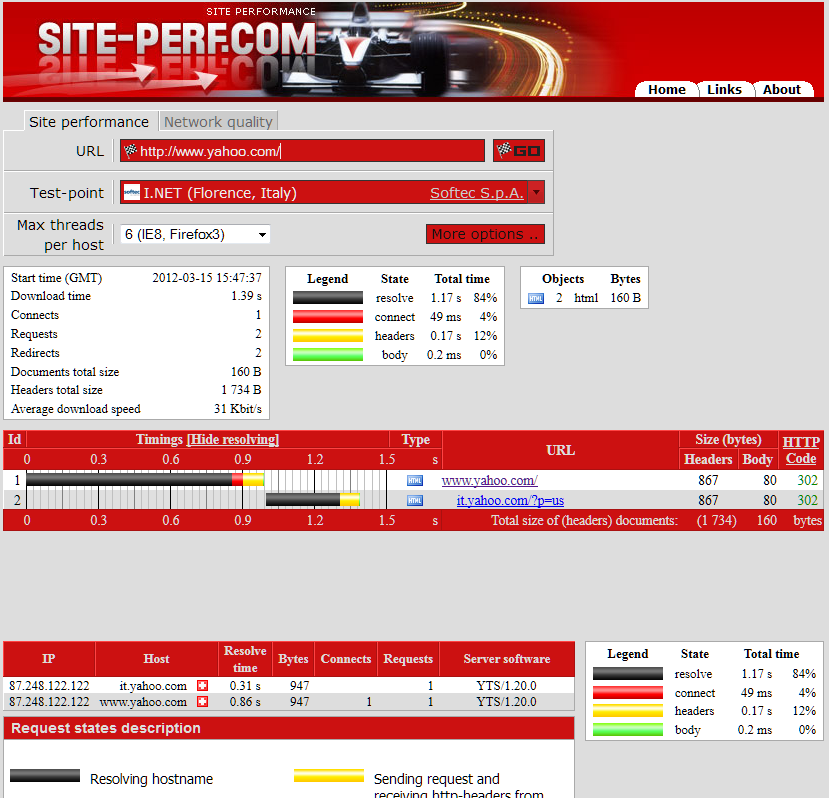This screenshot has width=829, height=798.
Task: Open the www.yahoo.com/ URL link
Action: click(490, 480)
